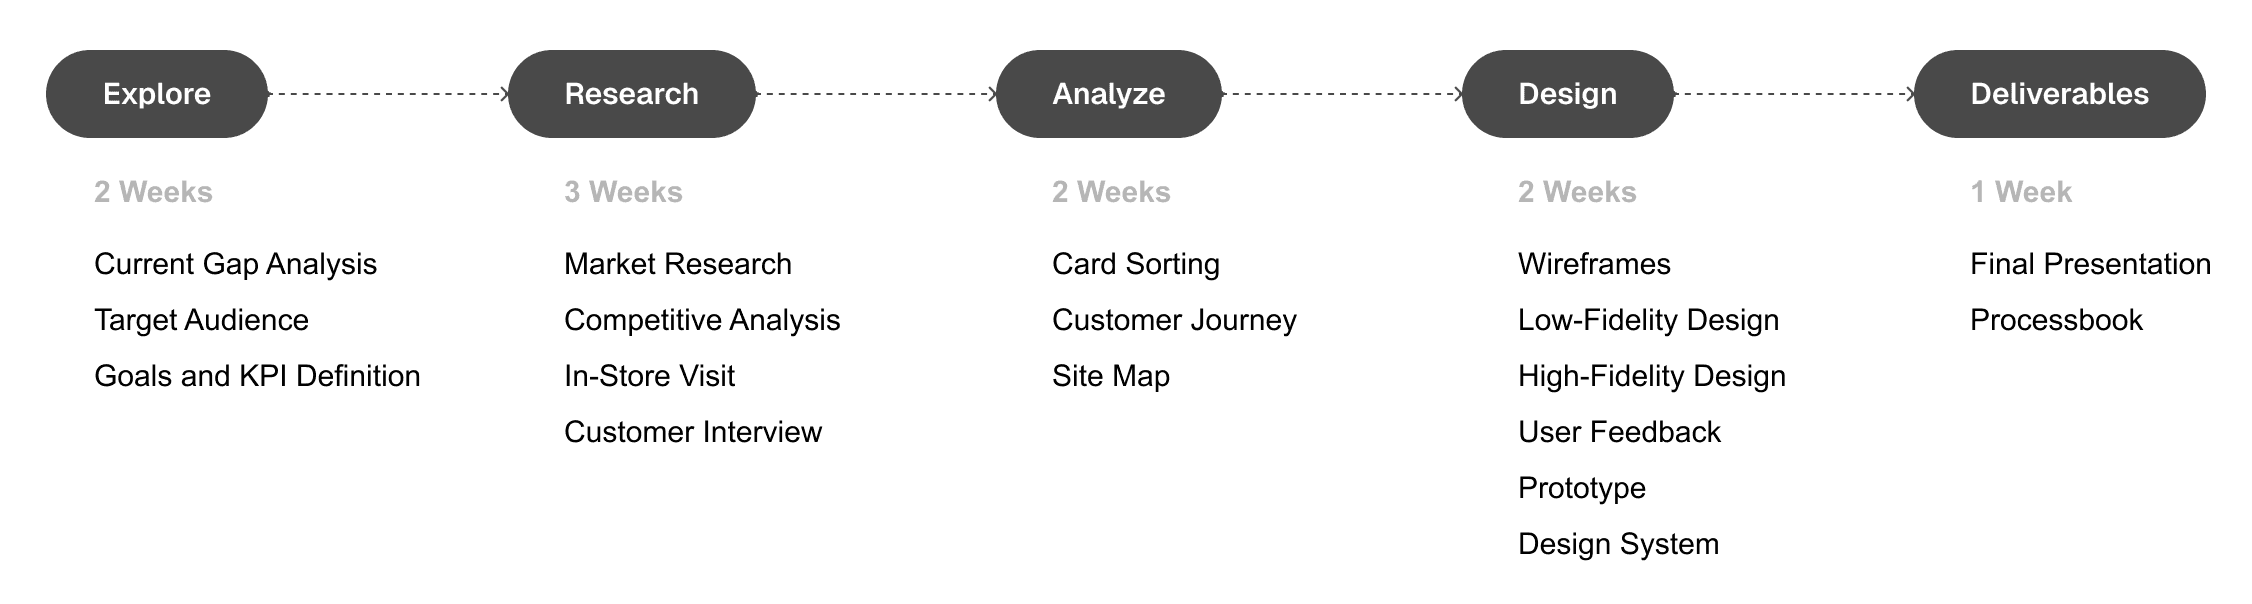Click the Goals and KPI Definition text
The image size is (2252, 604).
257,376
